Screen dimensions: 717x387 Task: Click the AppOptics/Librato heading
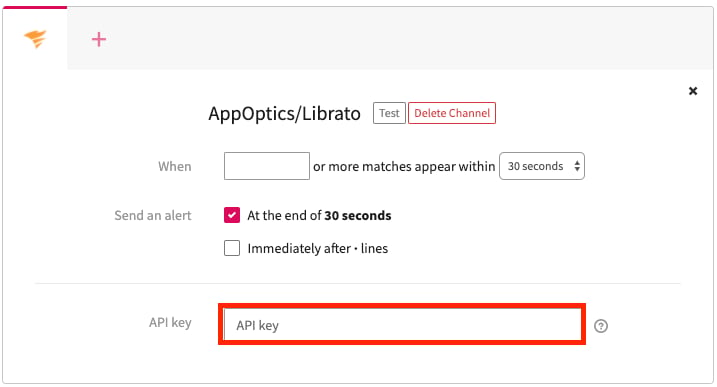pyautogui.click(x=284, y=113)
